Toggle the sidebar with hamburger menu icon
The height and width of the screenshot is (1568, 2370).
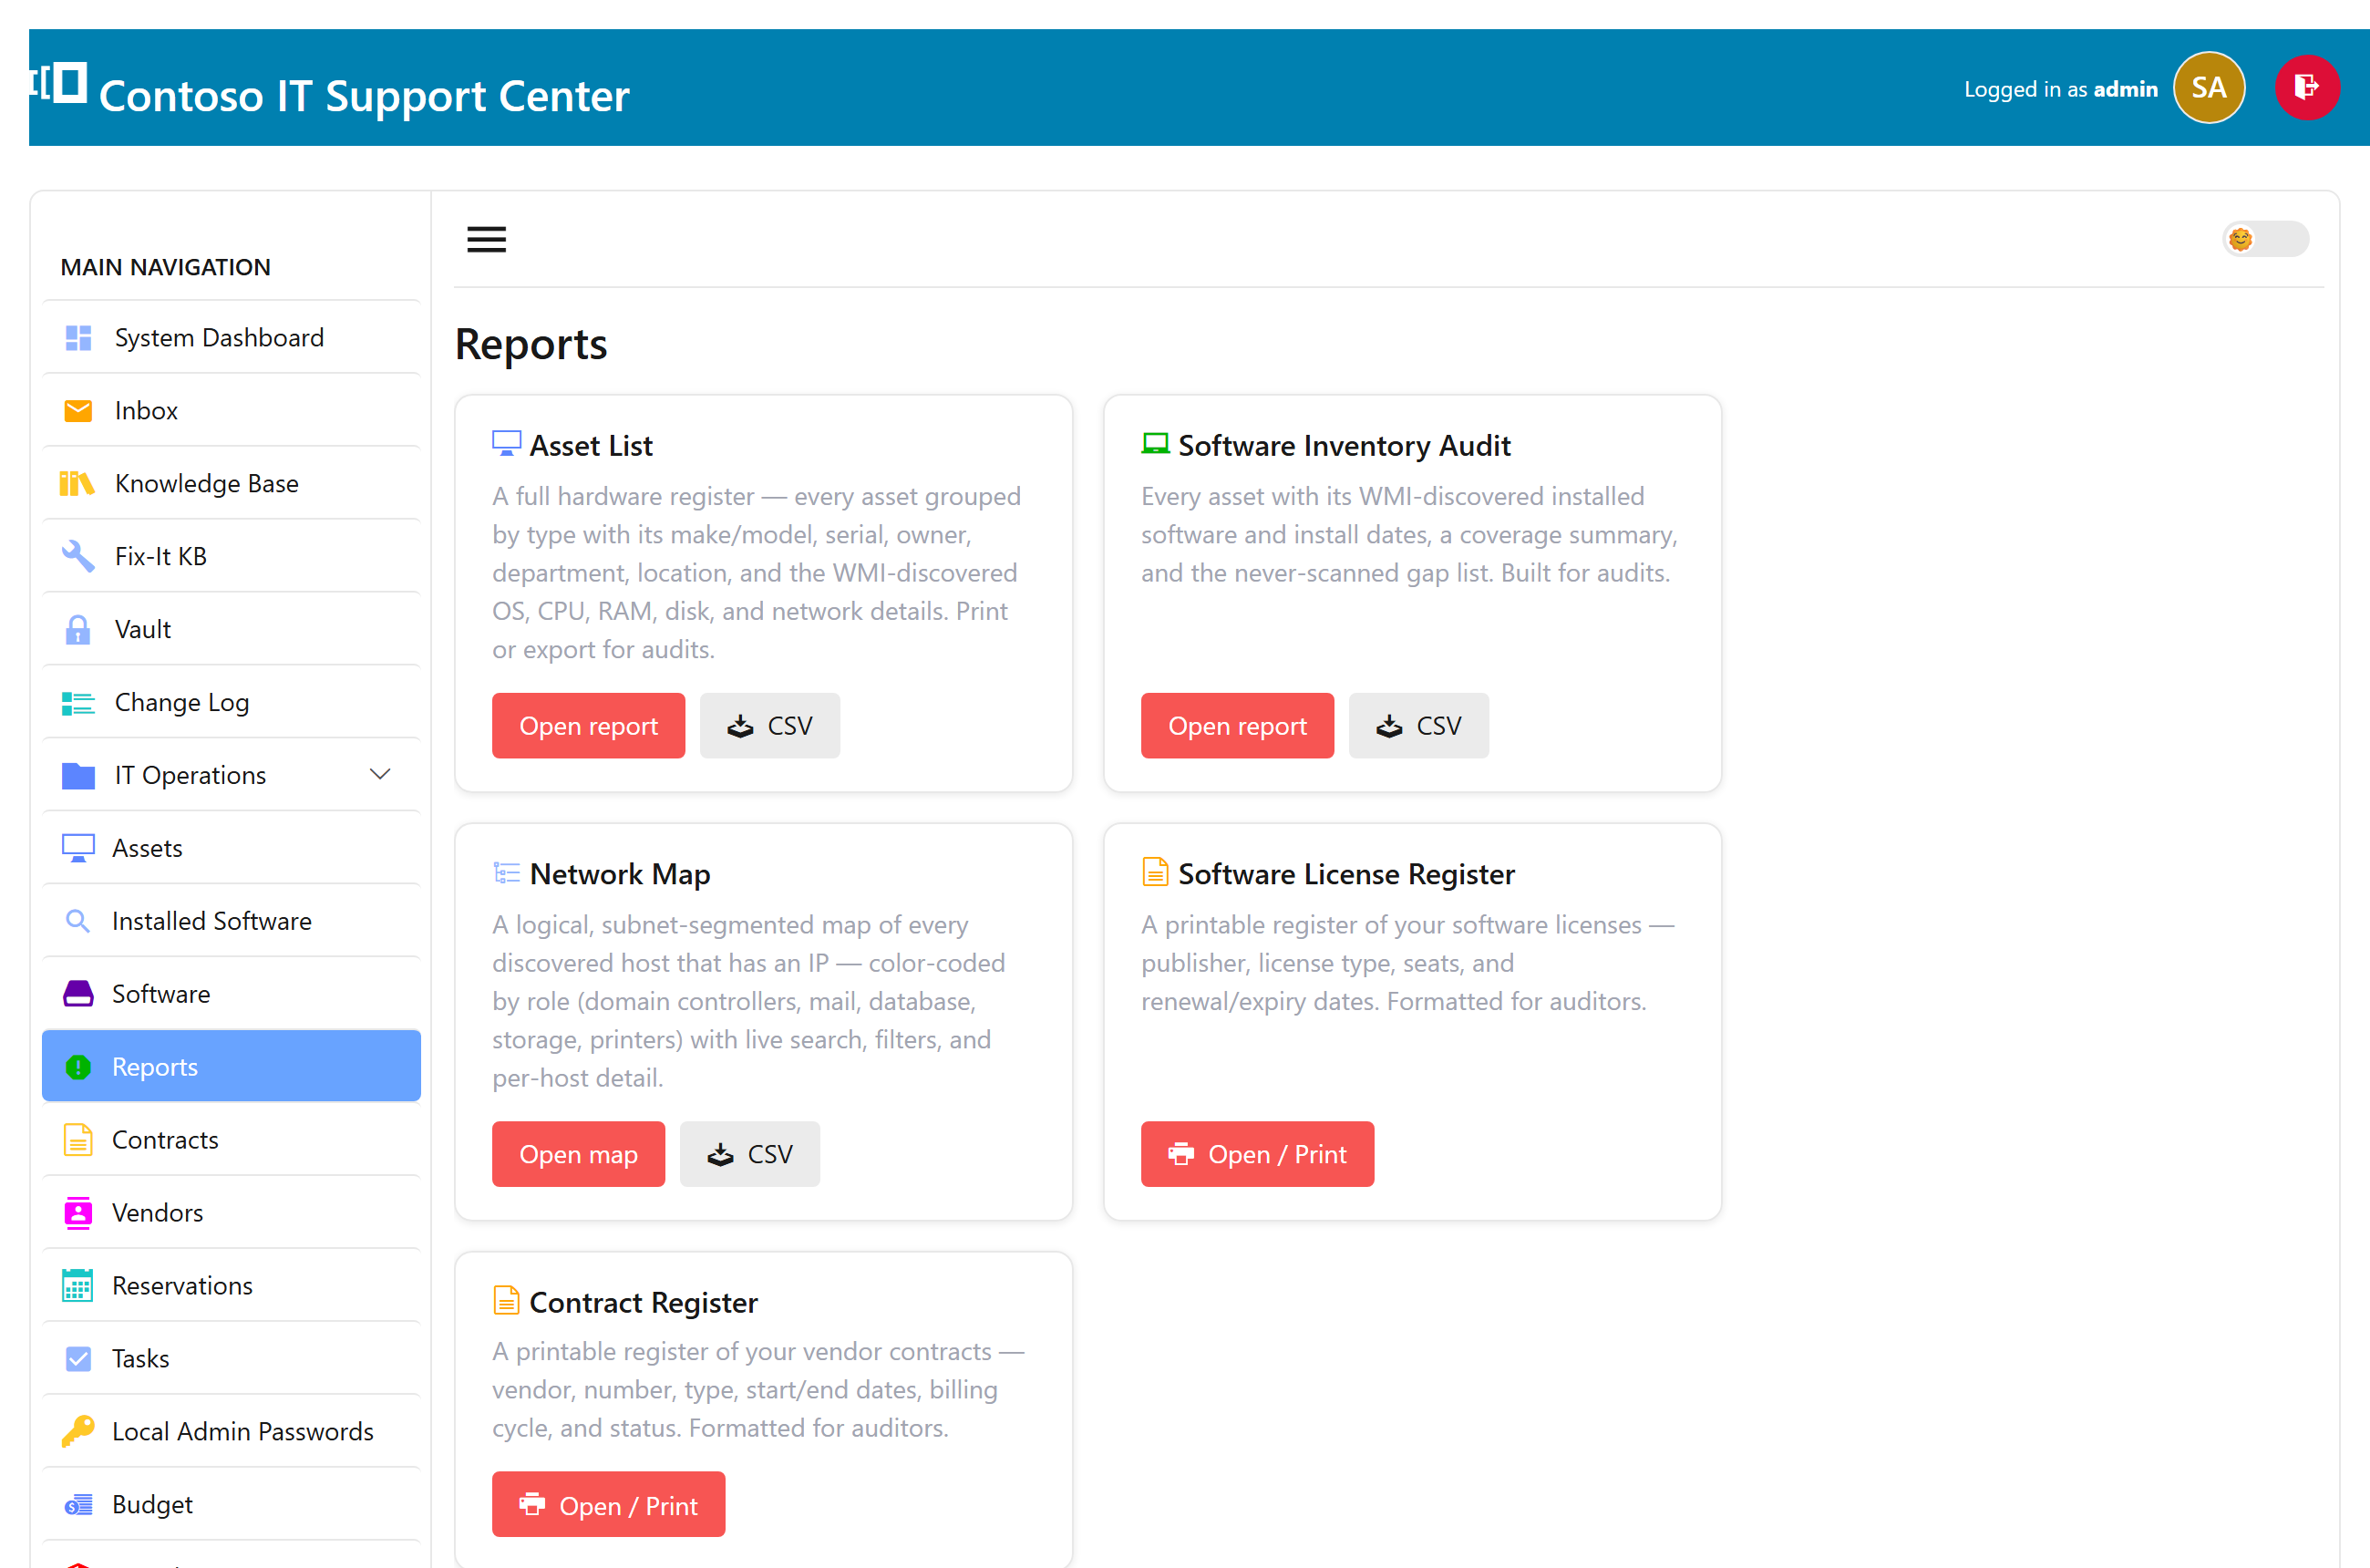click(486, 240)
